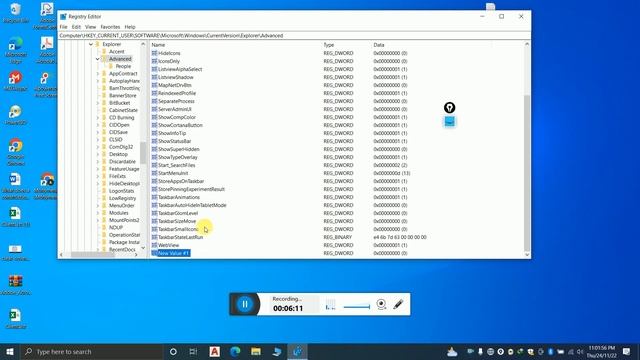The width and height of the screenshot is (640, 360).
Task: Click the TaskbarAnimations value icon
Action: [x=154, y=197]
